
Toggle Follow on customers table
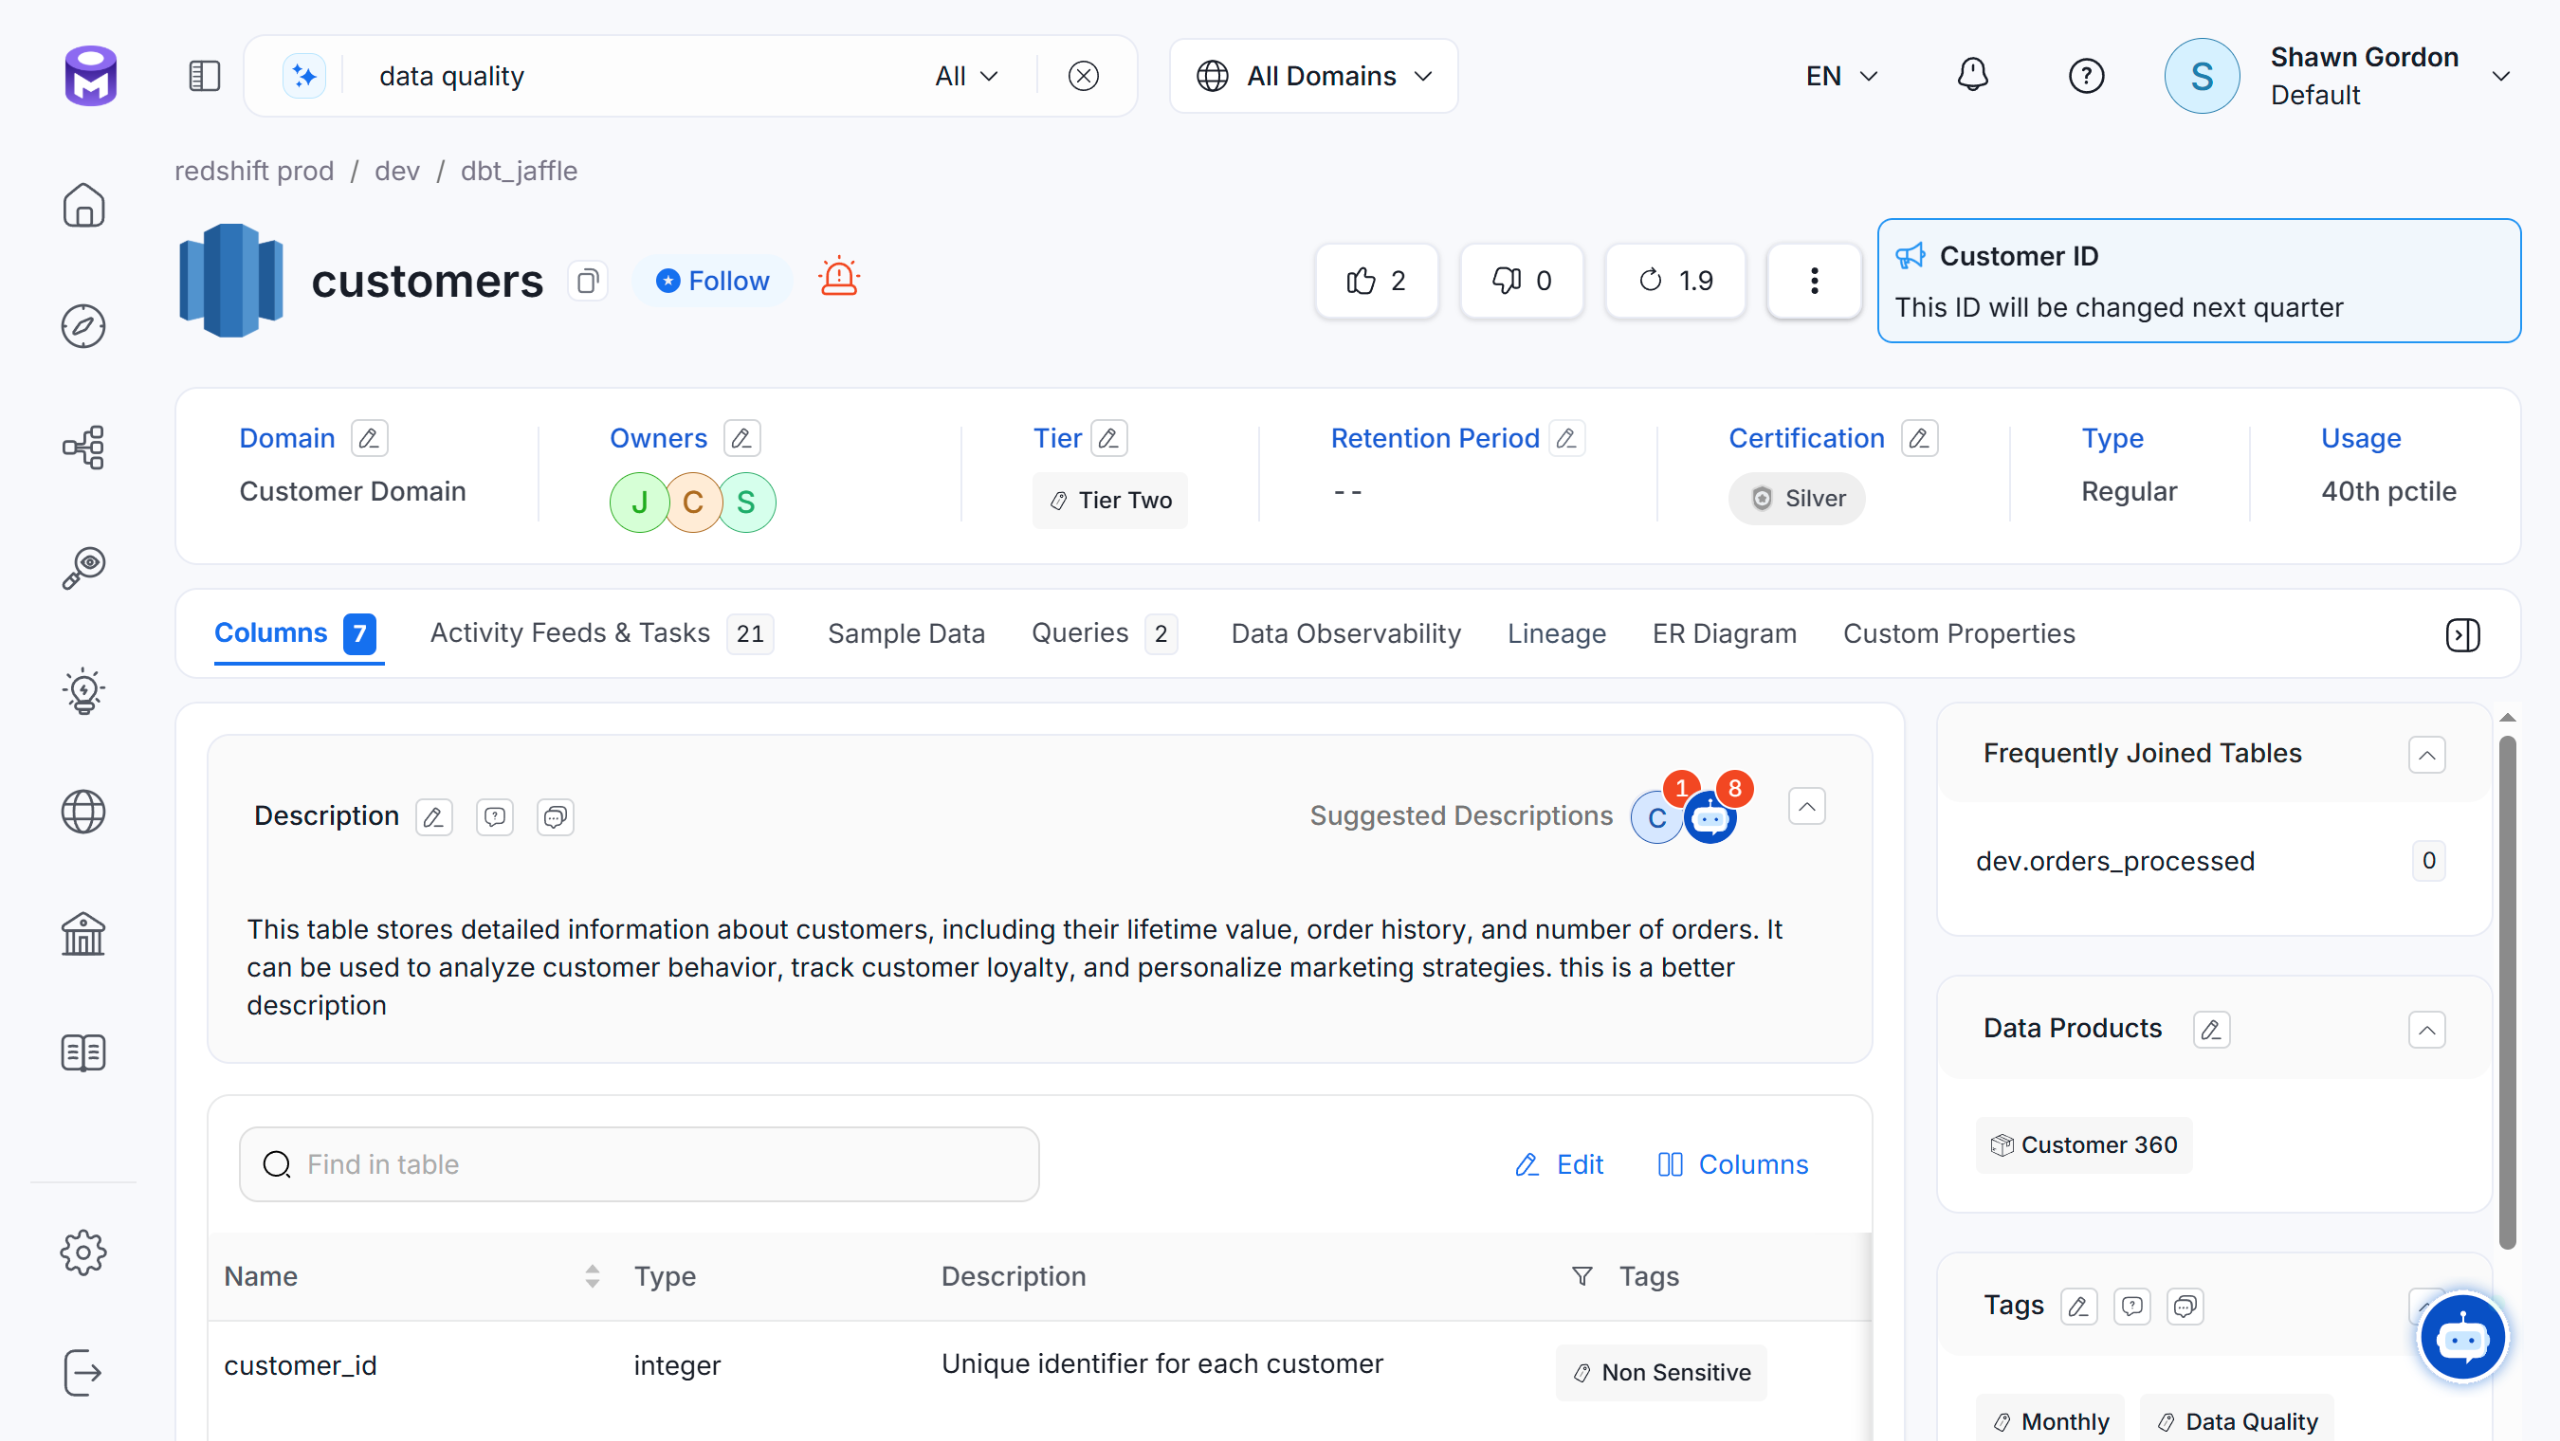tap(712, 281)
